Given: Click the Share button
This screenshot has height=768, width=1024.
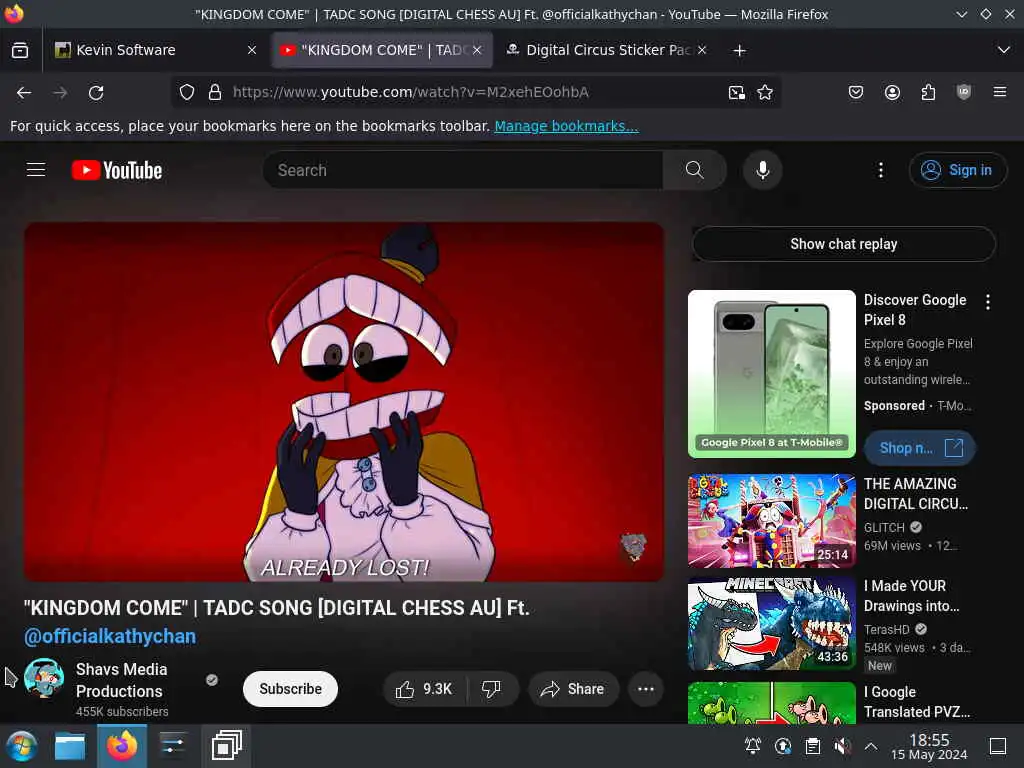Looking at the screenshot, I should (573, 689).
